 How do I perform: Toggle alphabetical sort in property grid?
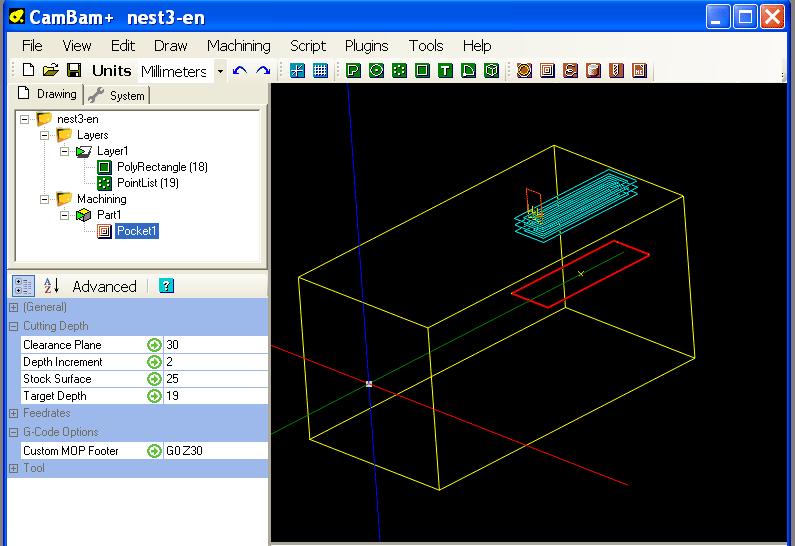[50, 286]
